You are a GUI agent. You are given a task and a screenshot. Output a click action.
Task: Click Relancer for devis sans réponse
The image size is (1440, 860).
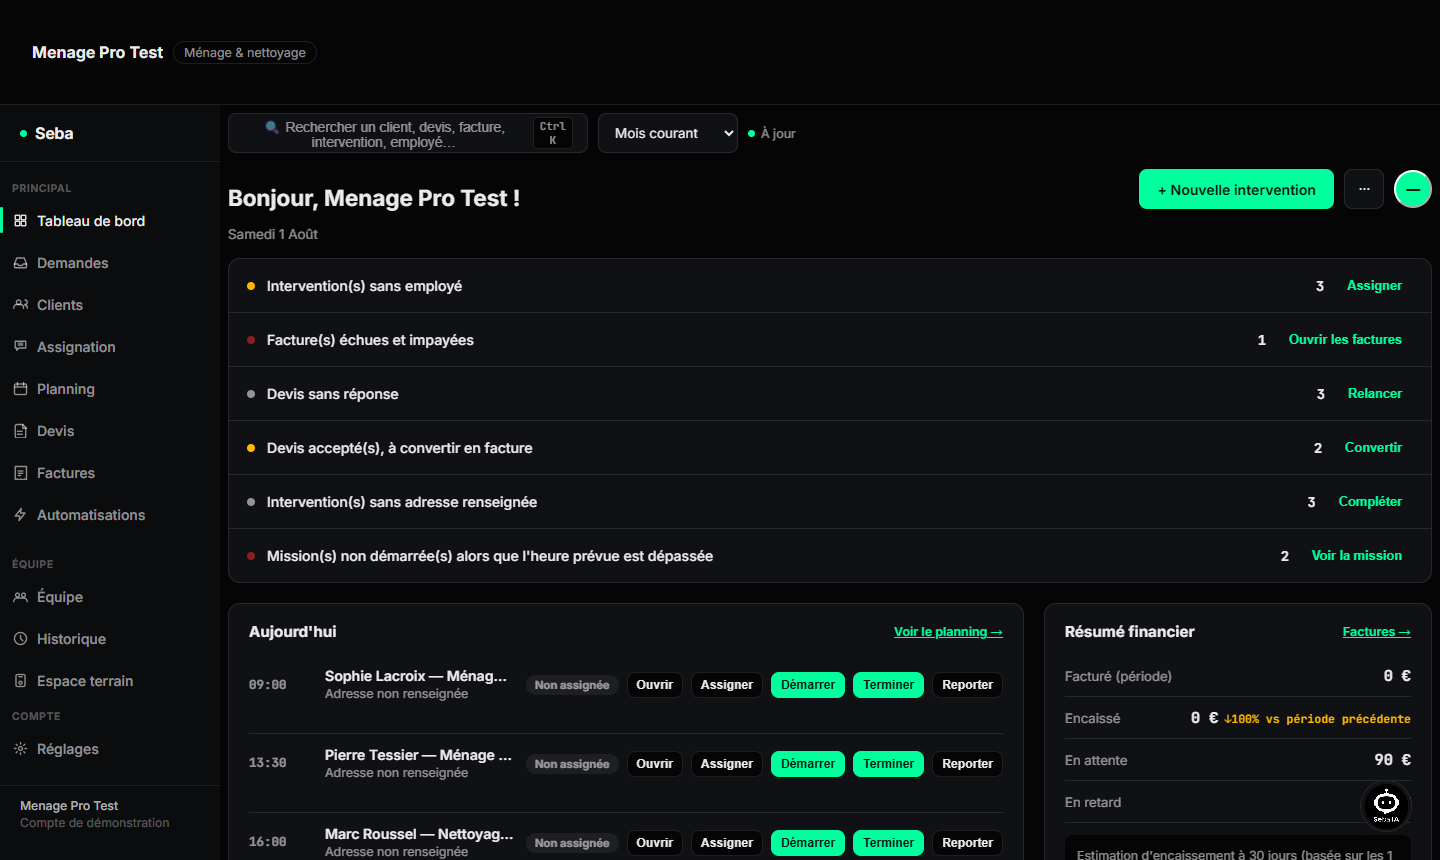tap(1375, 394)
